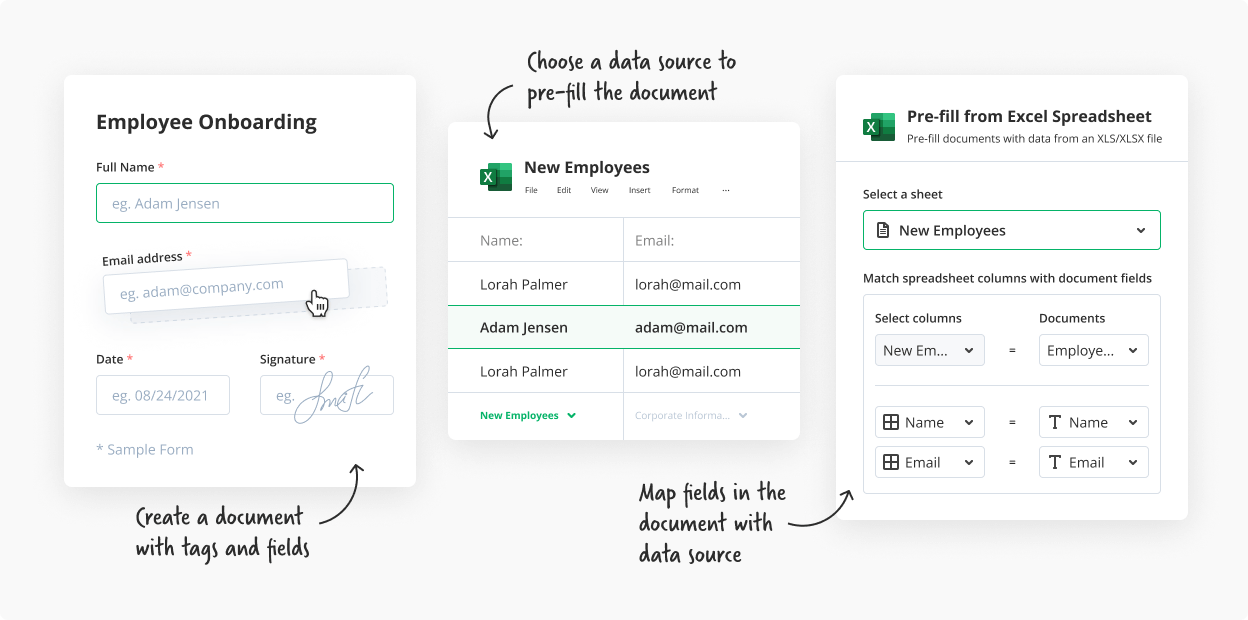The width and height of the screenshot is (1248, 620).
Task: Click the Date input showing eg. 08/24/2021
Action: click(x=163, y=394)
